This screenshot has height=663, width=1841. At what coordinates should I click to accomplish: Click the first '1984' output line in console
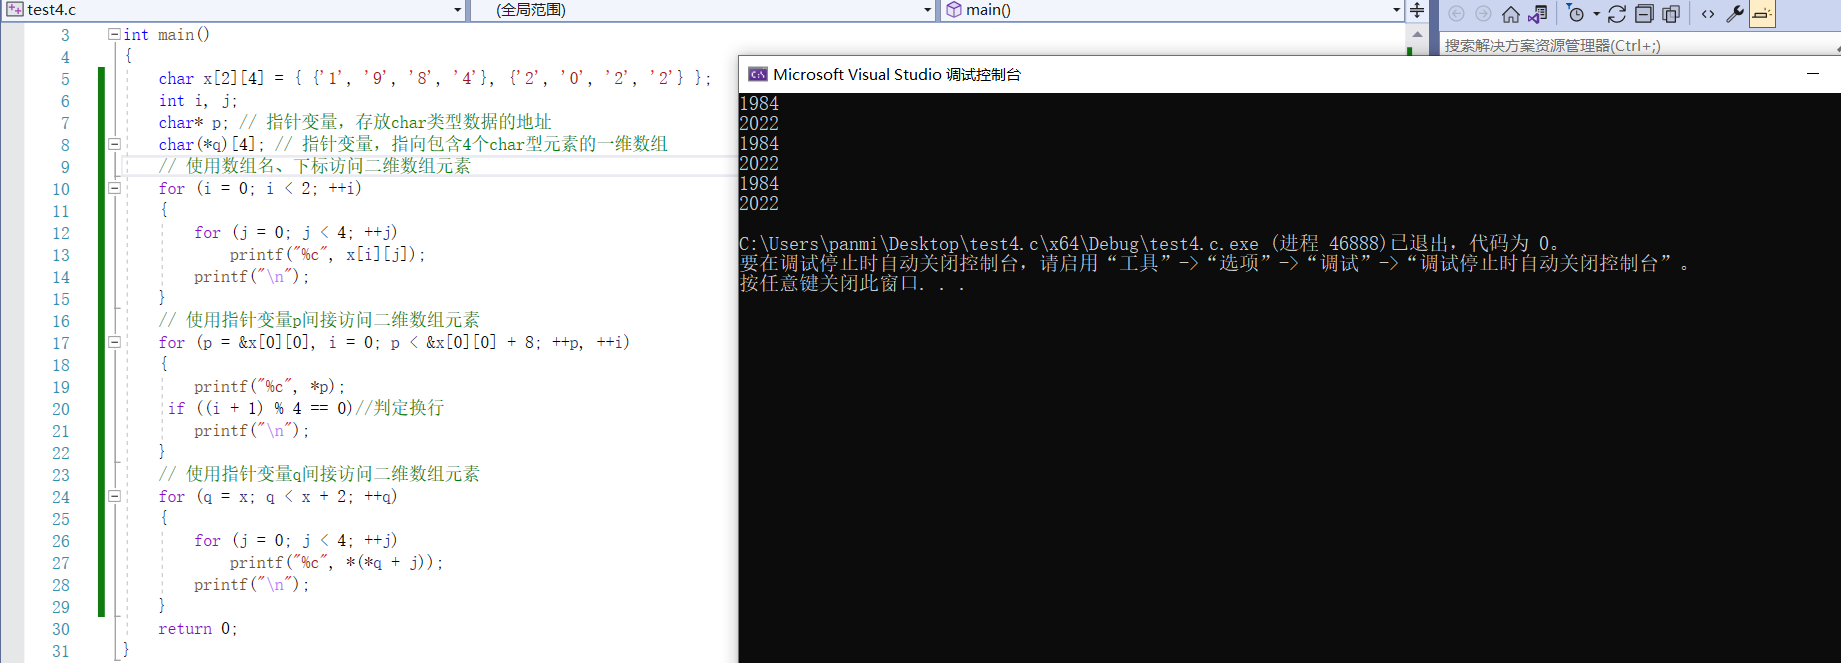point(759,104)
